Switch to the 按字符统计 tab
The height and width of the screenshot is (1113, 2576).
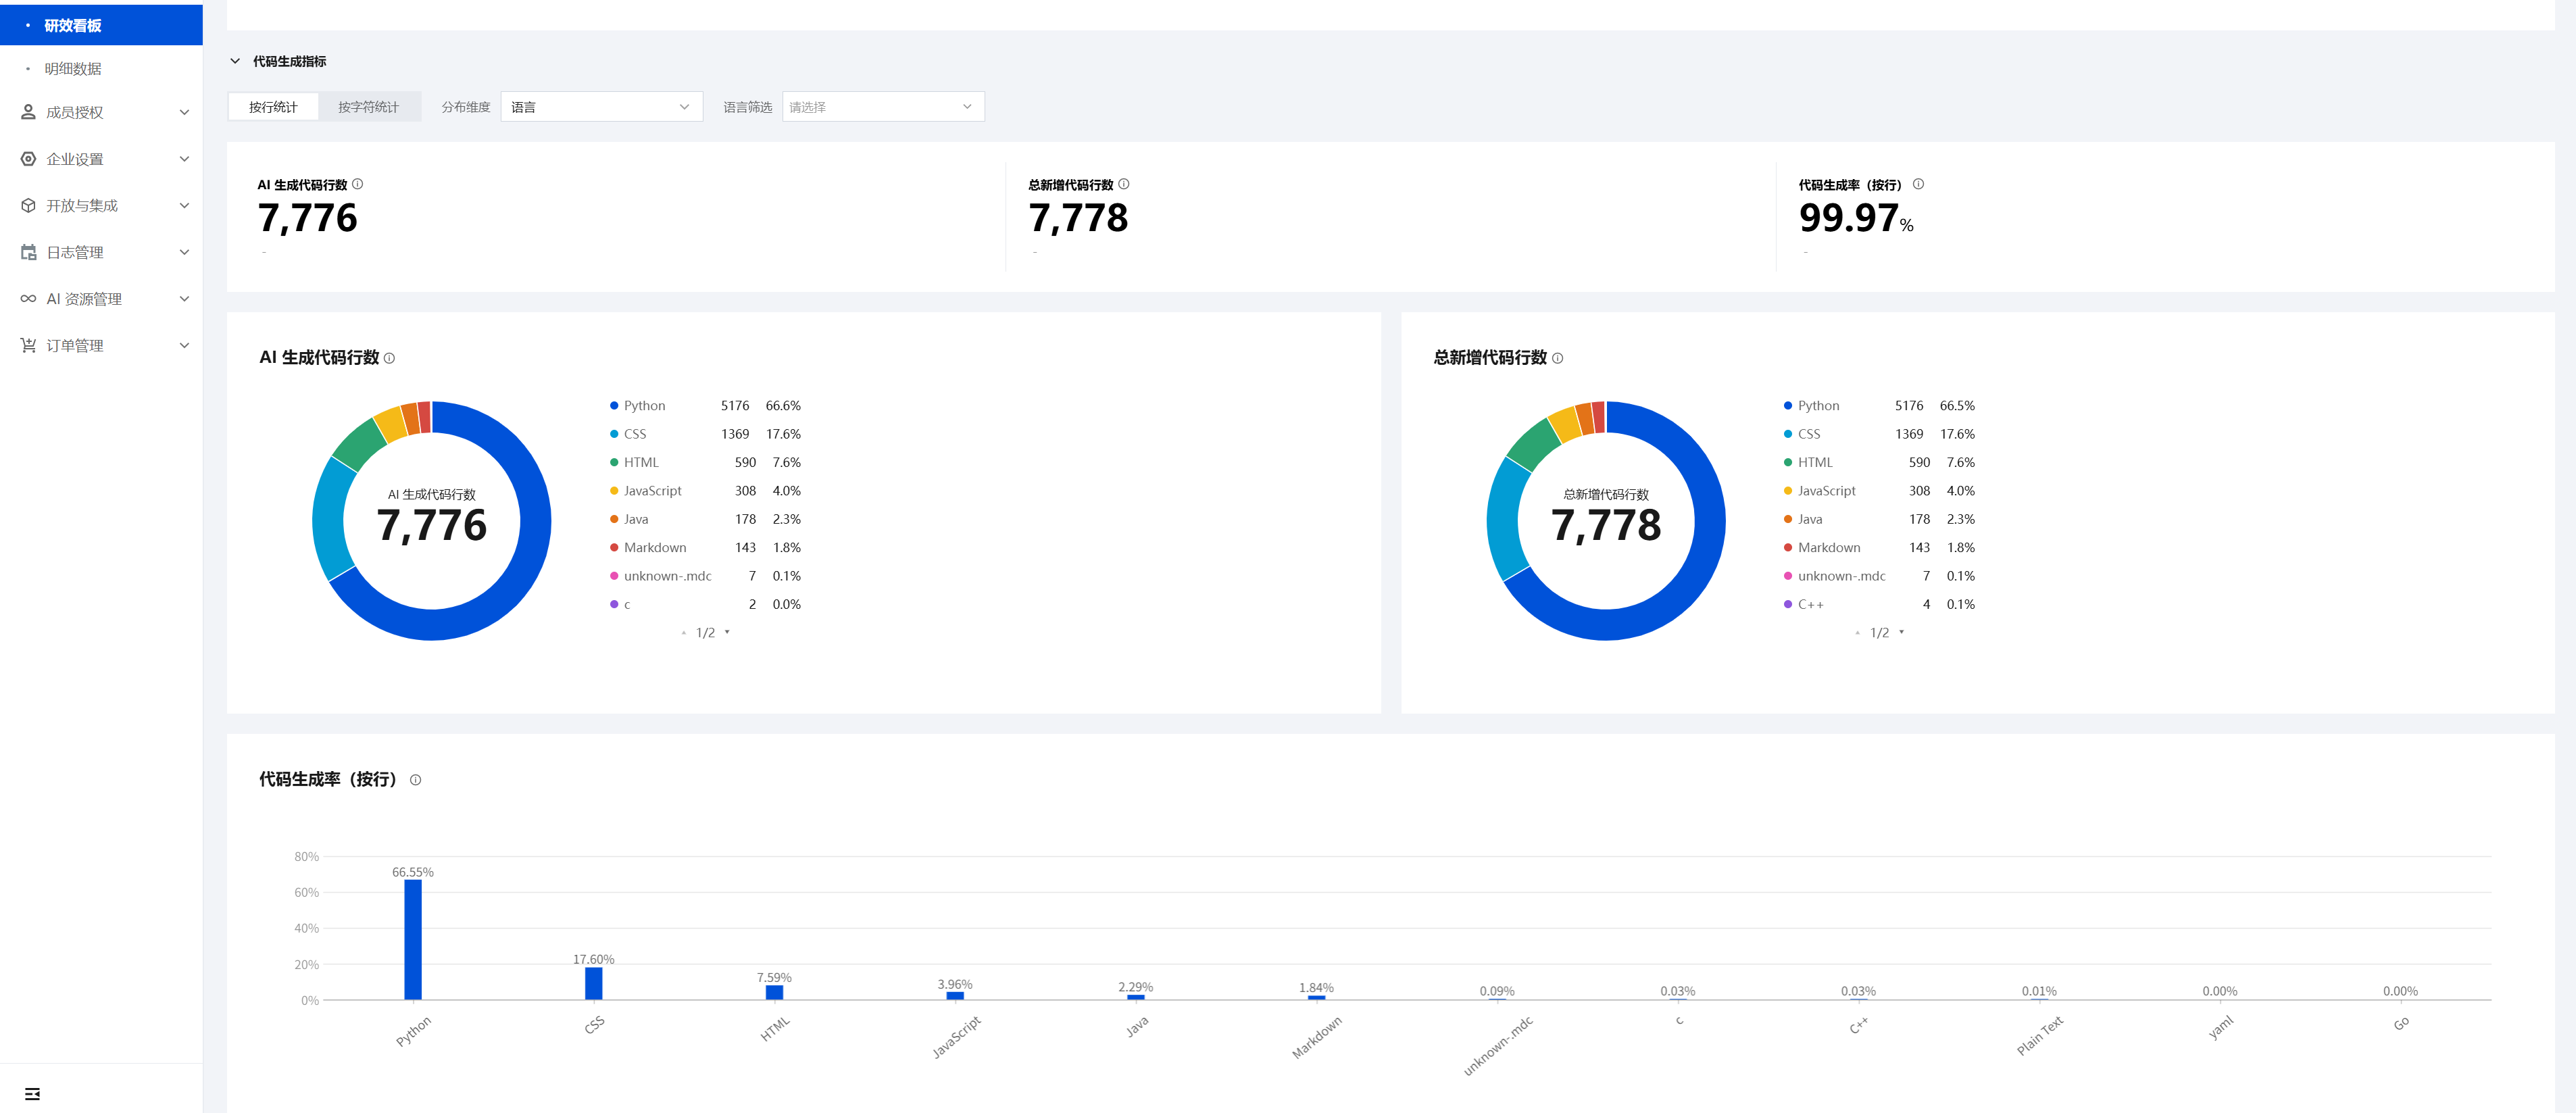tap(368, 107)
